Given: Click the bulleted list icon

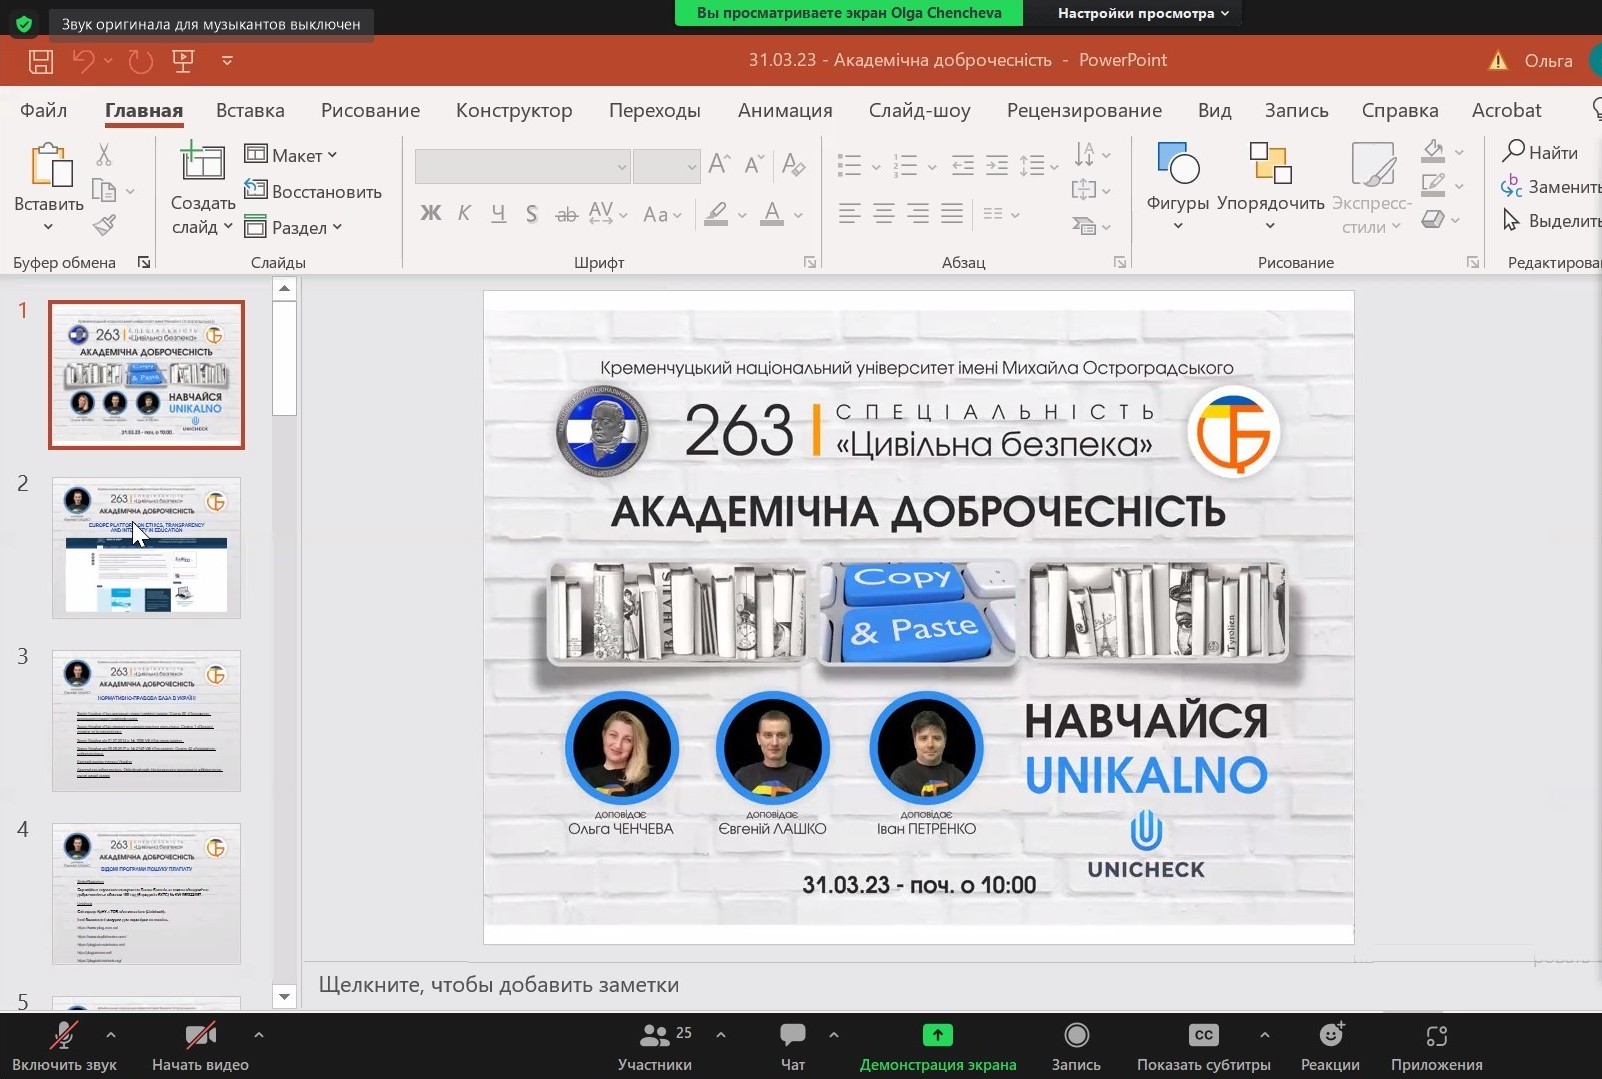Looking at the screenshot, I should tap(849, 165).
